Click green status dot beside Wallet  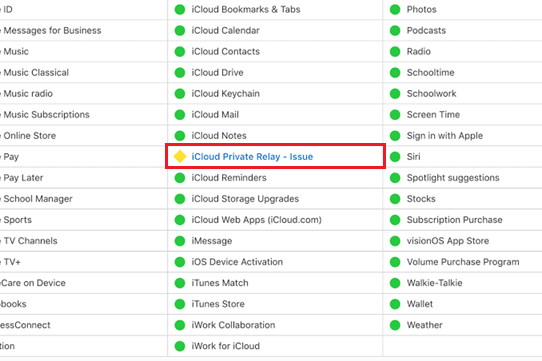[x=395, y=304]
